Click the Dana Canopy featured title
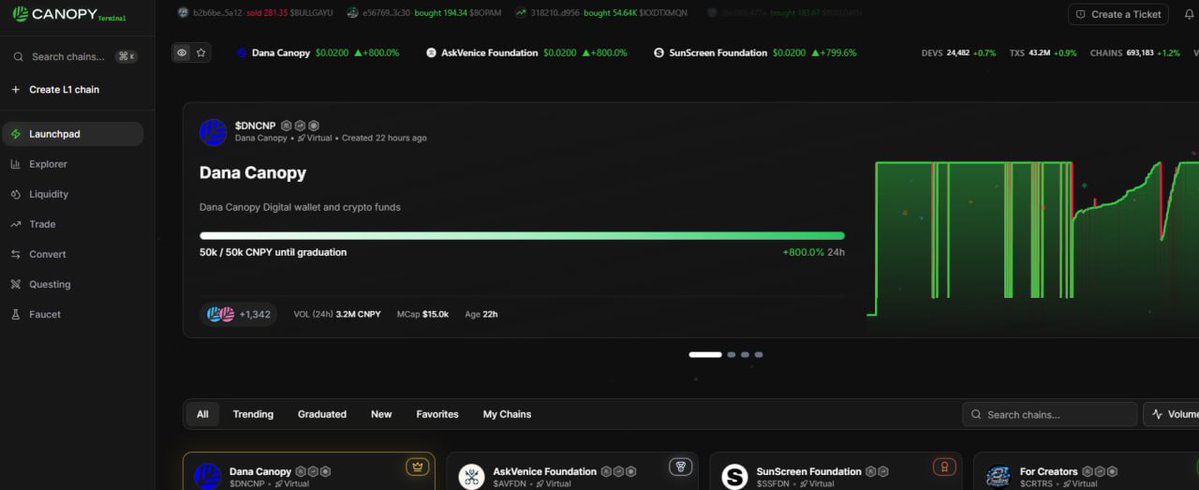Screen dimensions: 1199x490 tap(253, 173)
